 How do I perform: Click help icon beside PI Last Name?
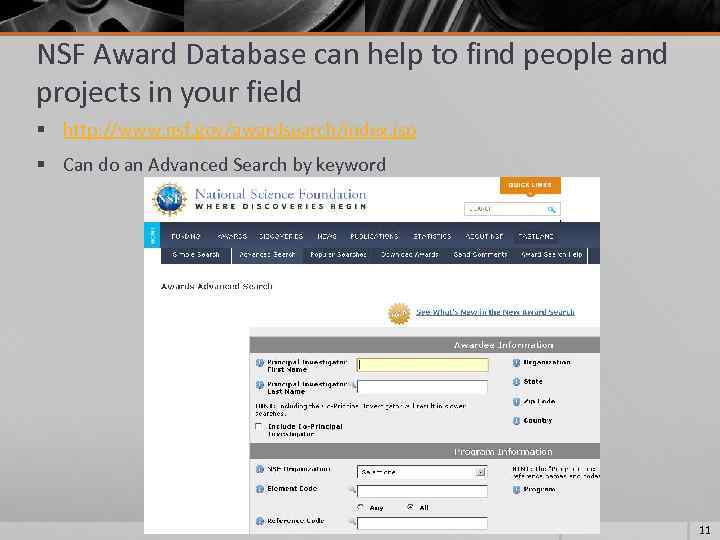click(260, 385)
